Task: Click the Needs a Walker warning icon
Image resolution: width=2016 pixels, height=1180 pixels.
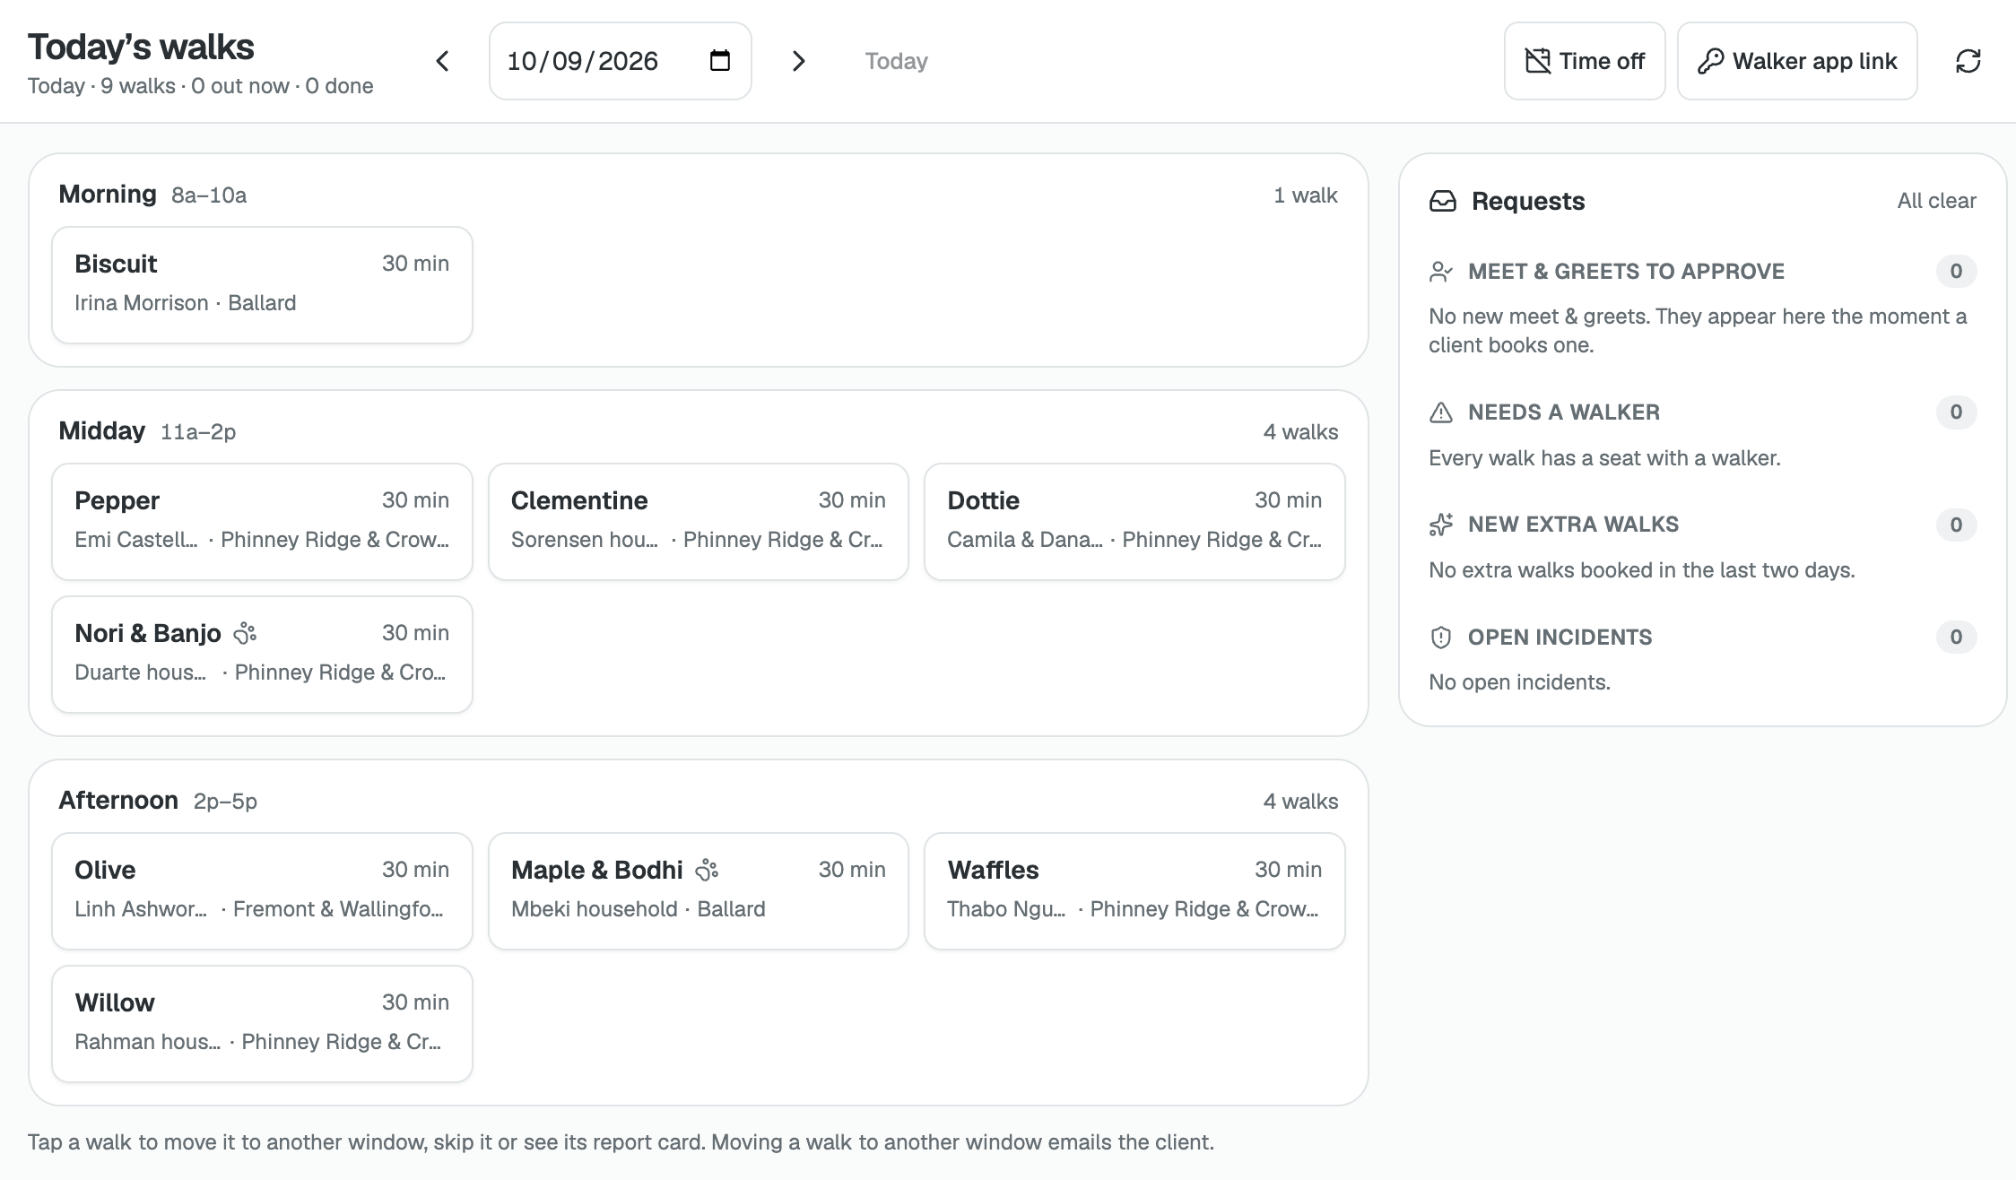Action: [x=1441, y=412]
